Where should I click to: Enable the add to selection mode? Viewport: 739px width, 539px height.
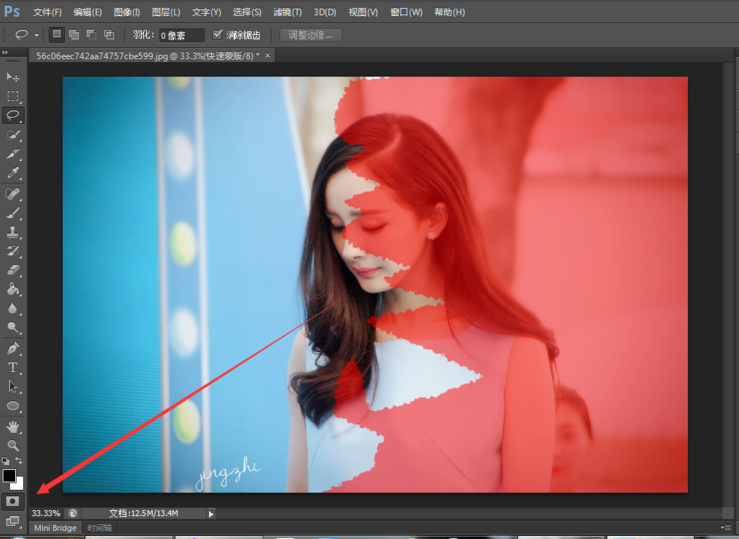click(x=74, y=34)
